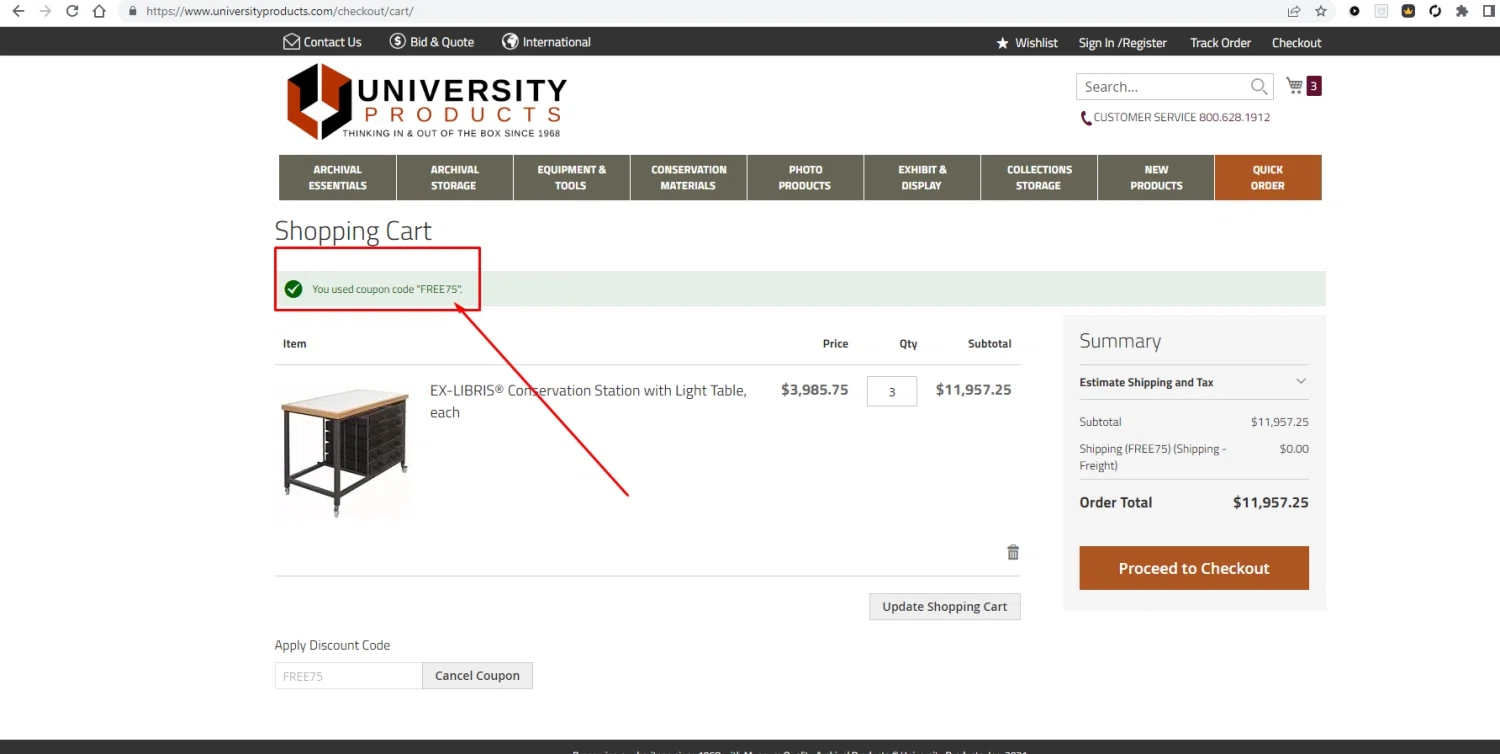Open Track Order link
1500x754 pixels.
click(1220, 43)
